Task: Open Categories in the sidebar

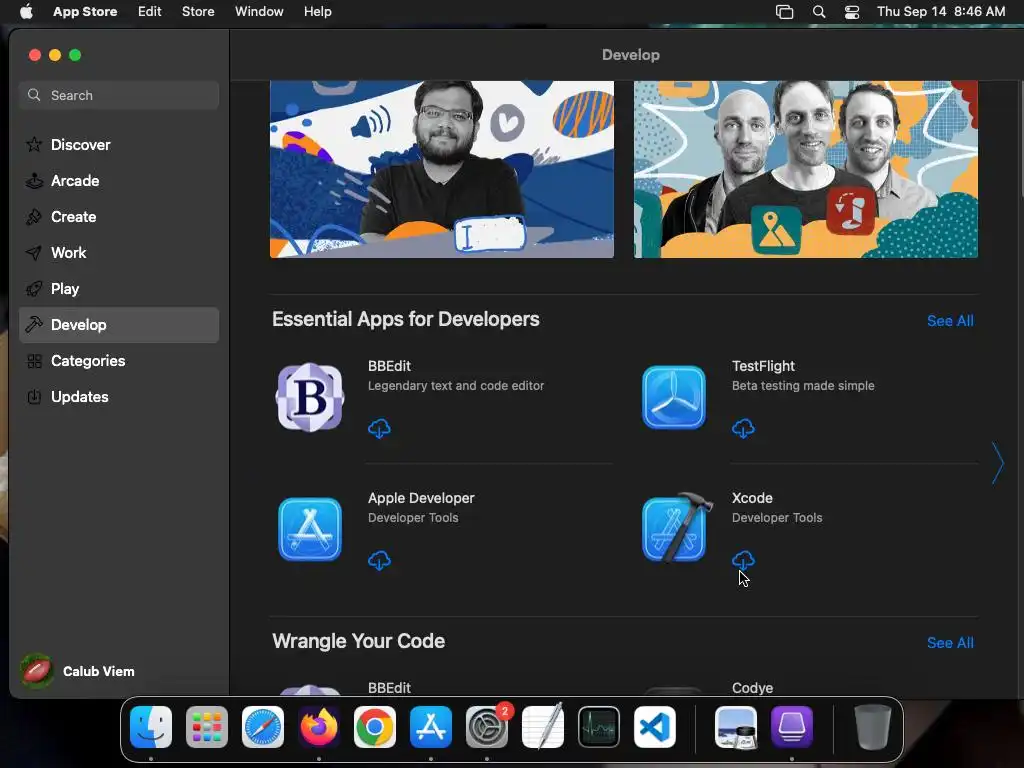Action: pyautogui.click(x=119, y=360)
